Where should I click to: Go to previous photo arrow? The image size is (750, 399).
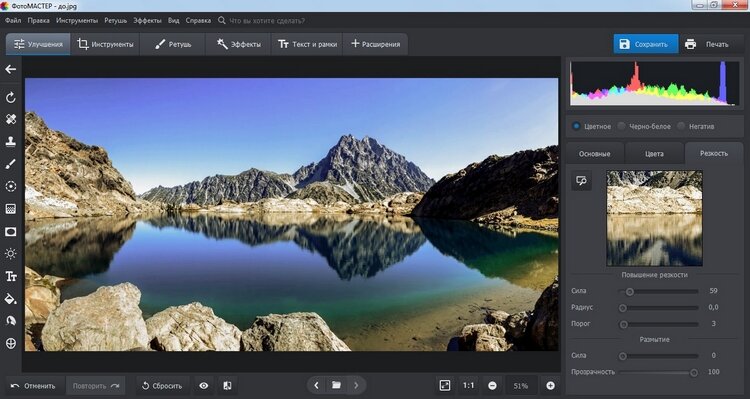pyautogui.click(x=316, y=385)
